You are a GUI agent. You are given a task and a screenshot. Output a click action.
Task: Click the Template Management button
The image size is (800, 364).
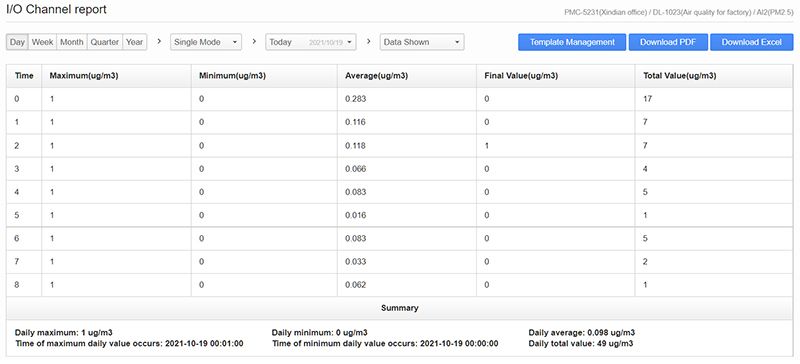(572, 42)
